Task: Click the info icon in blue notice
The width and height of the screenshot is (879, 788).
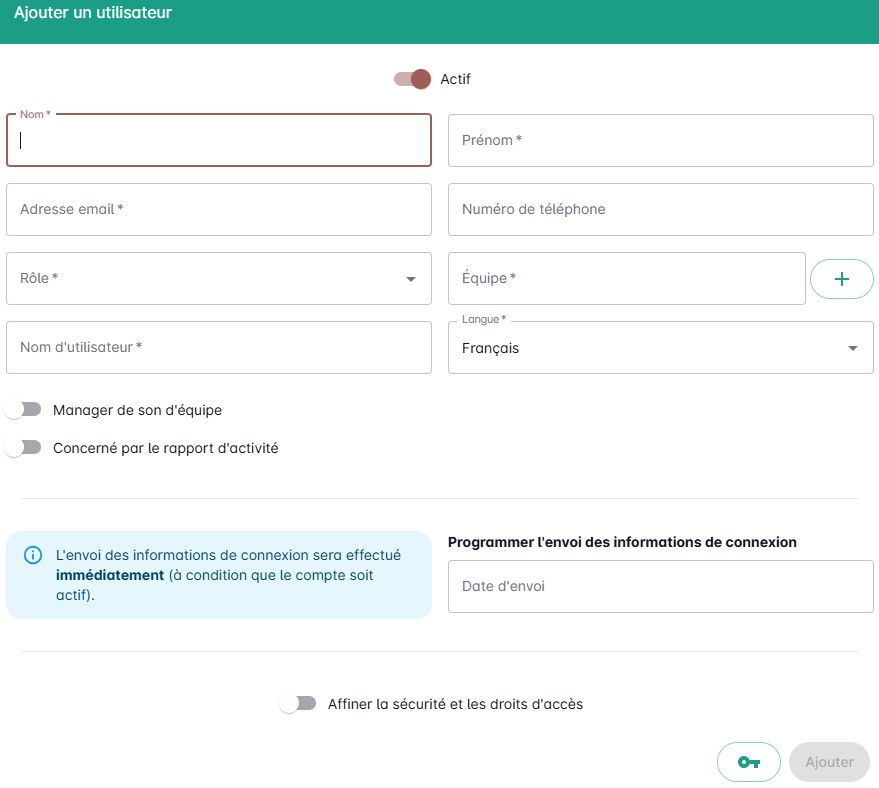Action: click(33, 555)
